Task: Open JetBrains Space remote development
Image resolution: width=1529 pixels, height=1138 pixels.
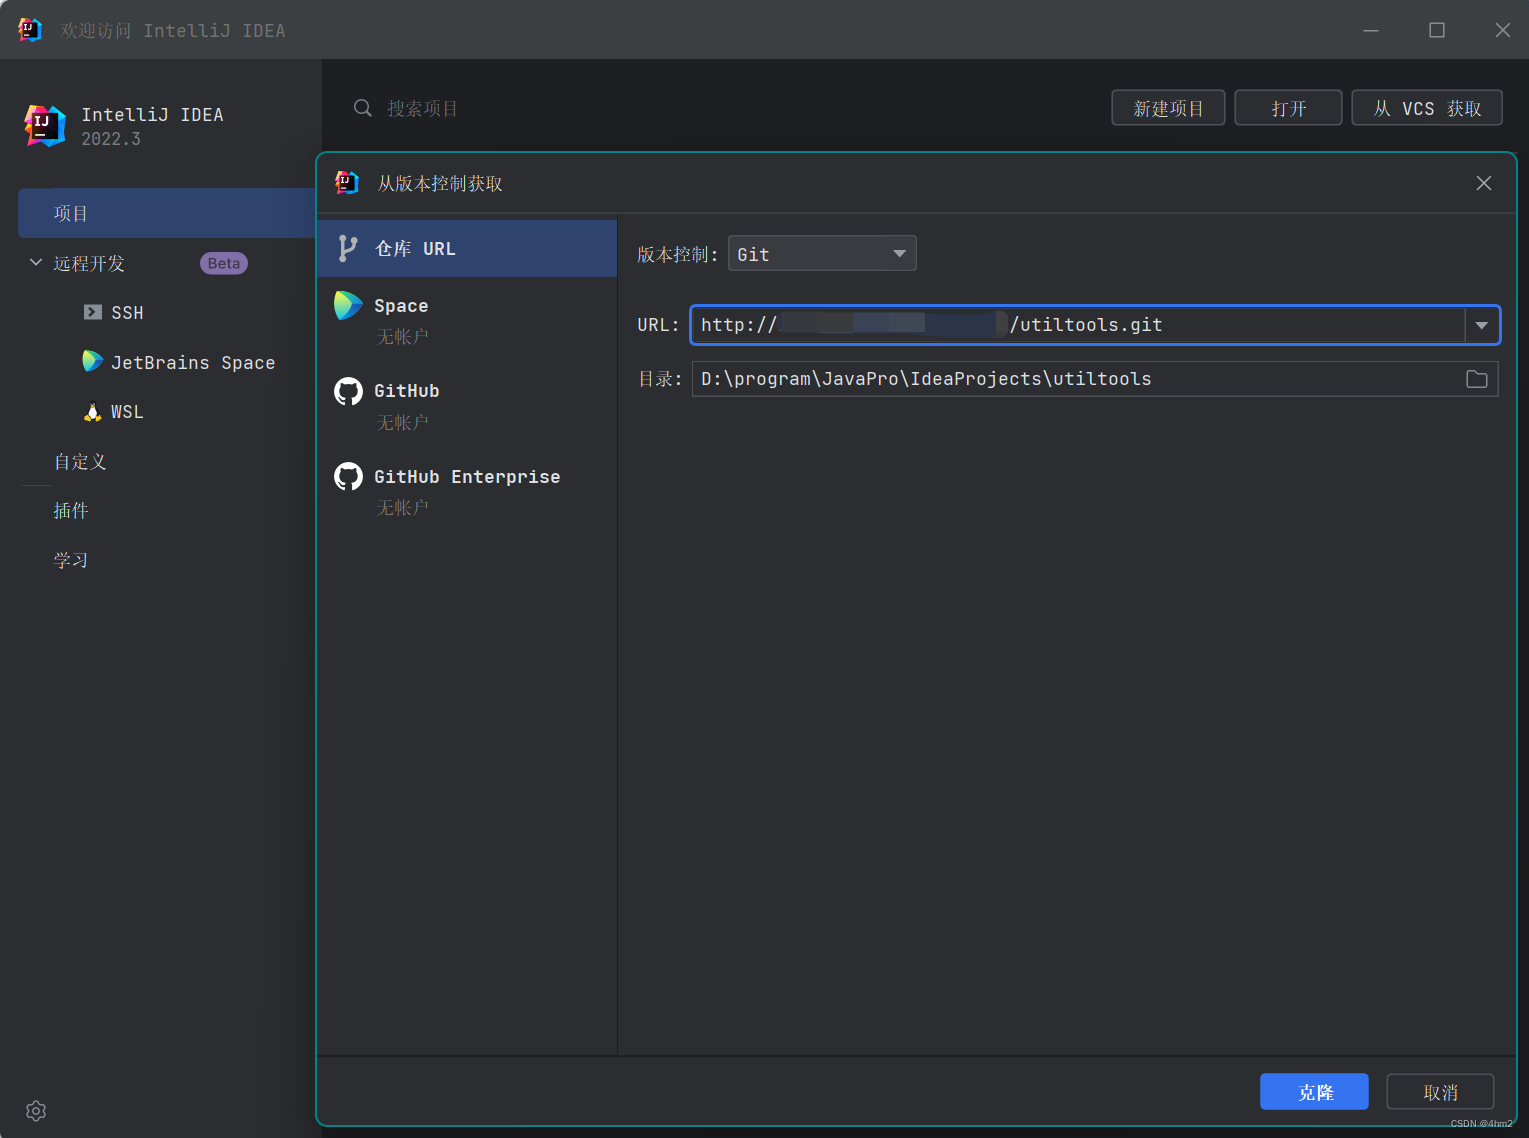Action: (x=193, y=362)
